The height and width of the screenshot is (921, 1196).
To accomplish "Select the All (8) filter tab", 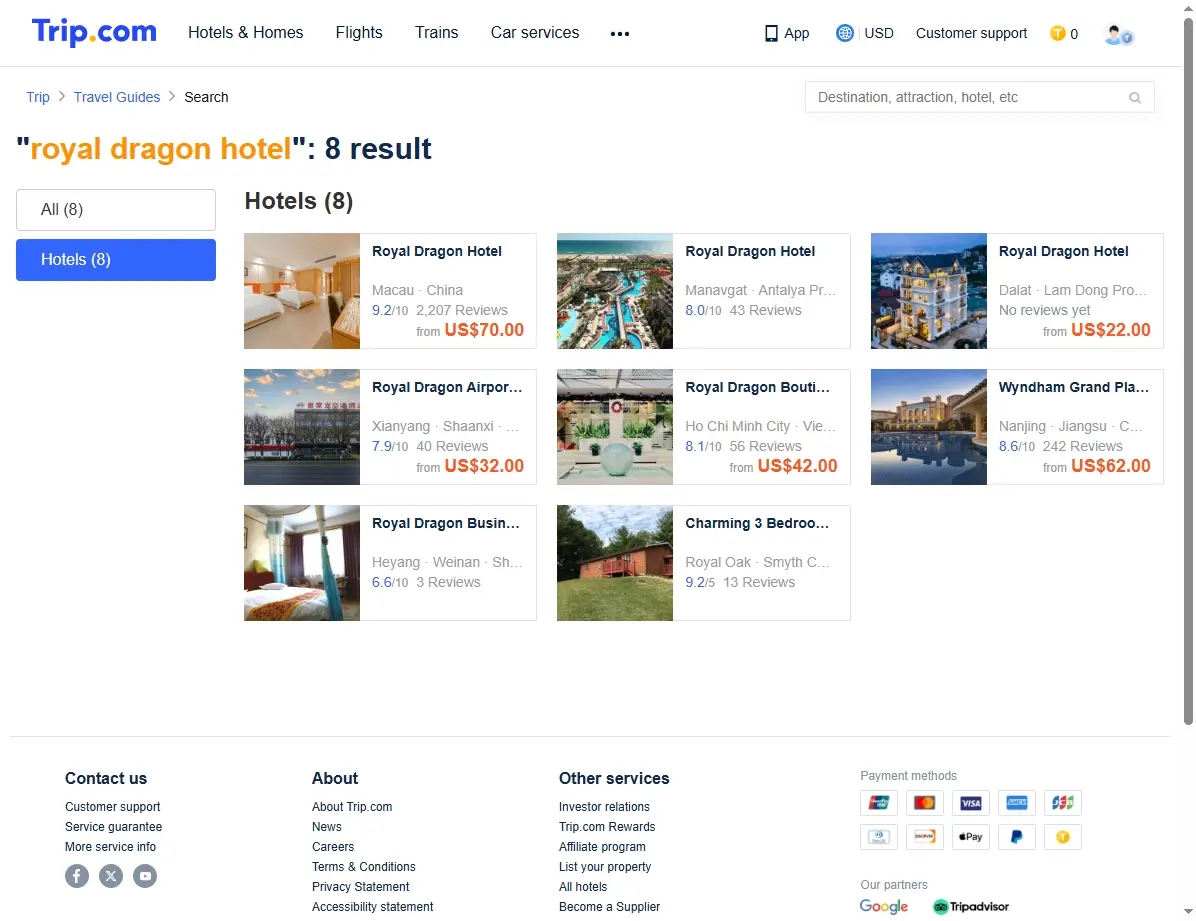I will [116, 210].
